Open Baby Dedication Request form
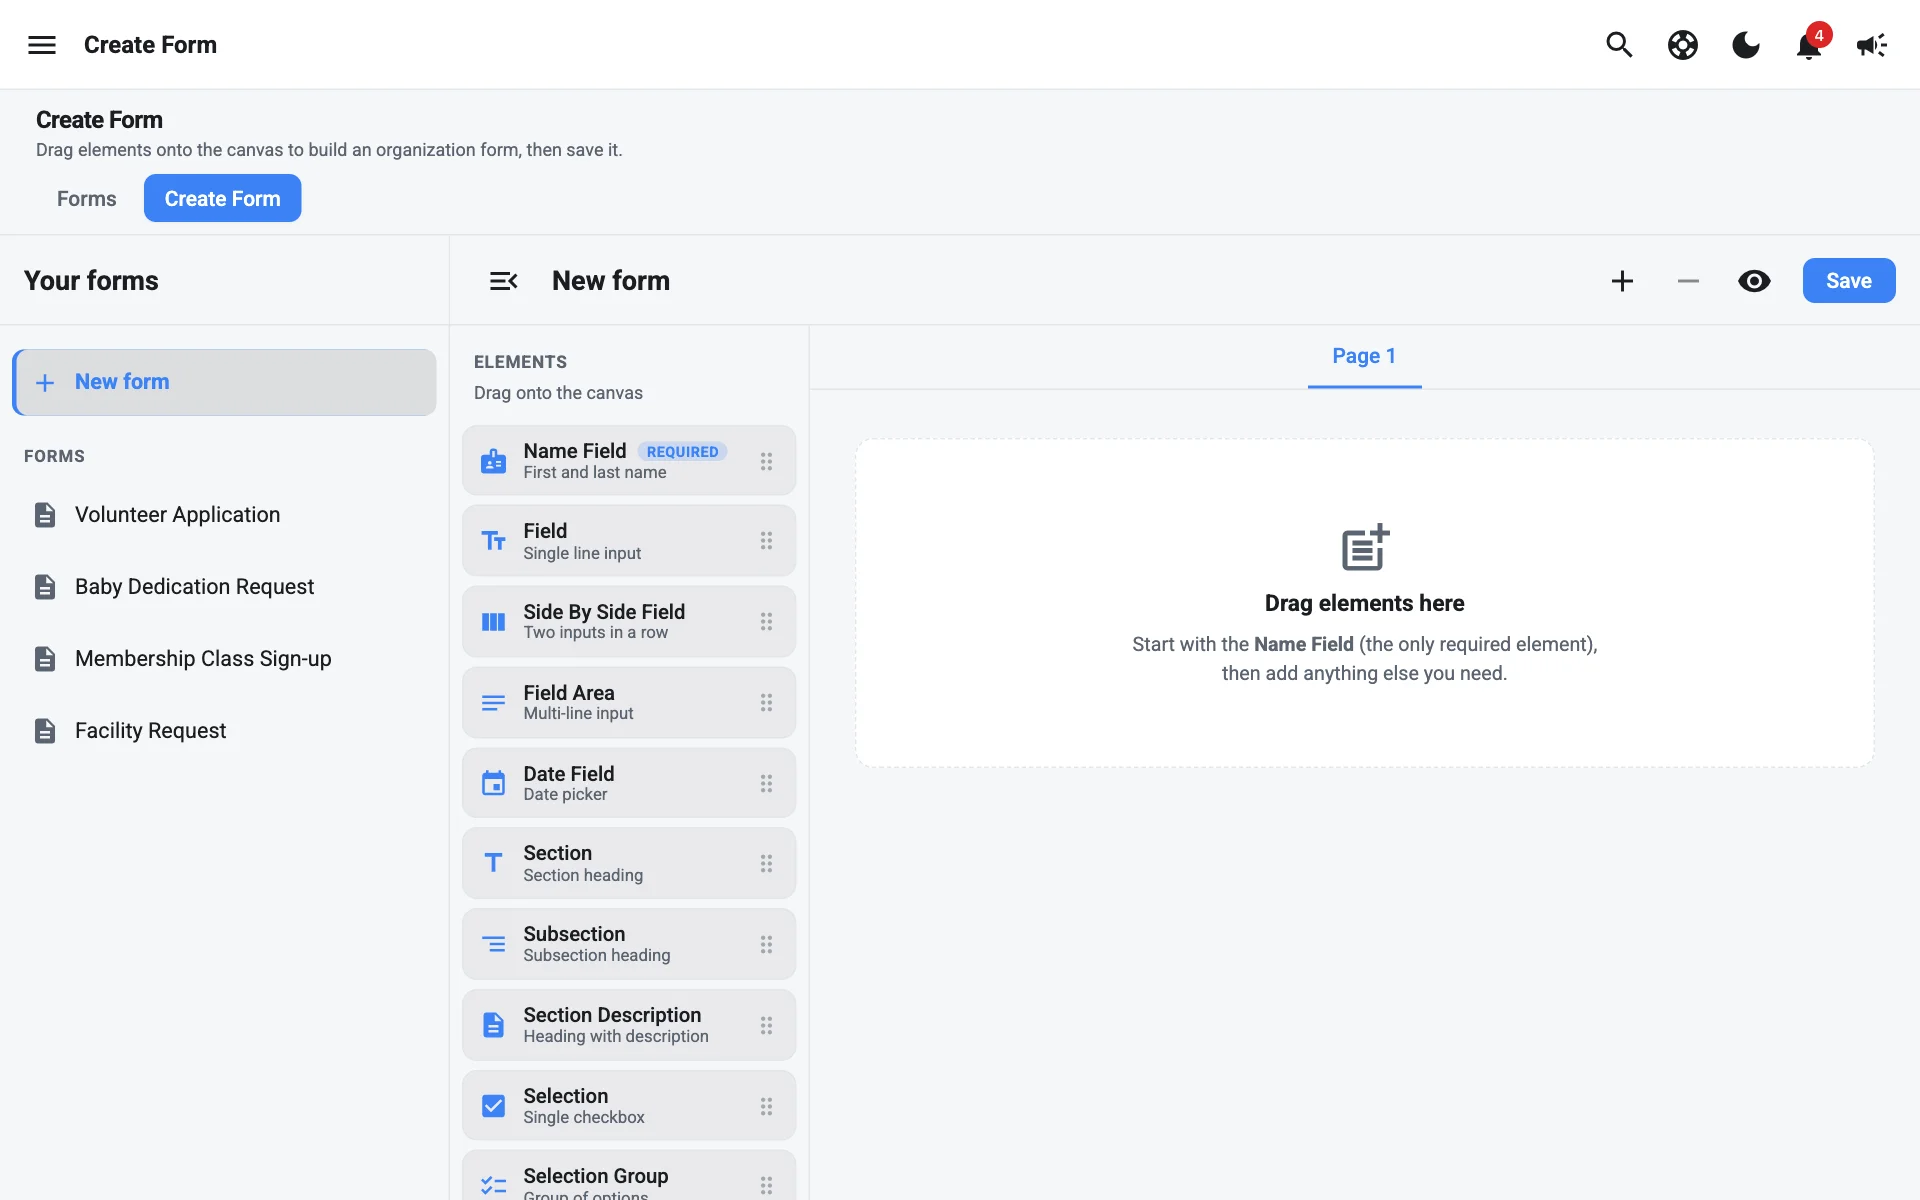The height and width of the screenshot is (1200, 1920). pyautogui.click(x=225, y=587)
